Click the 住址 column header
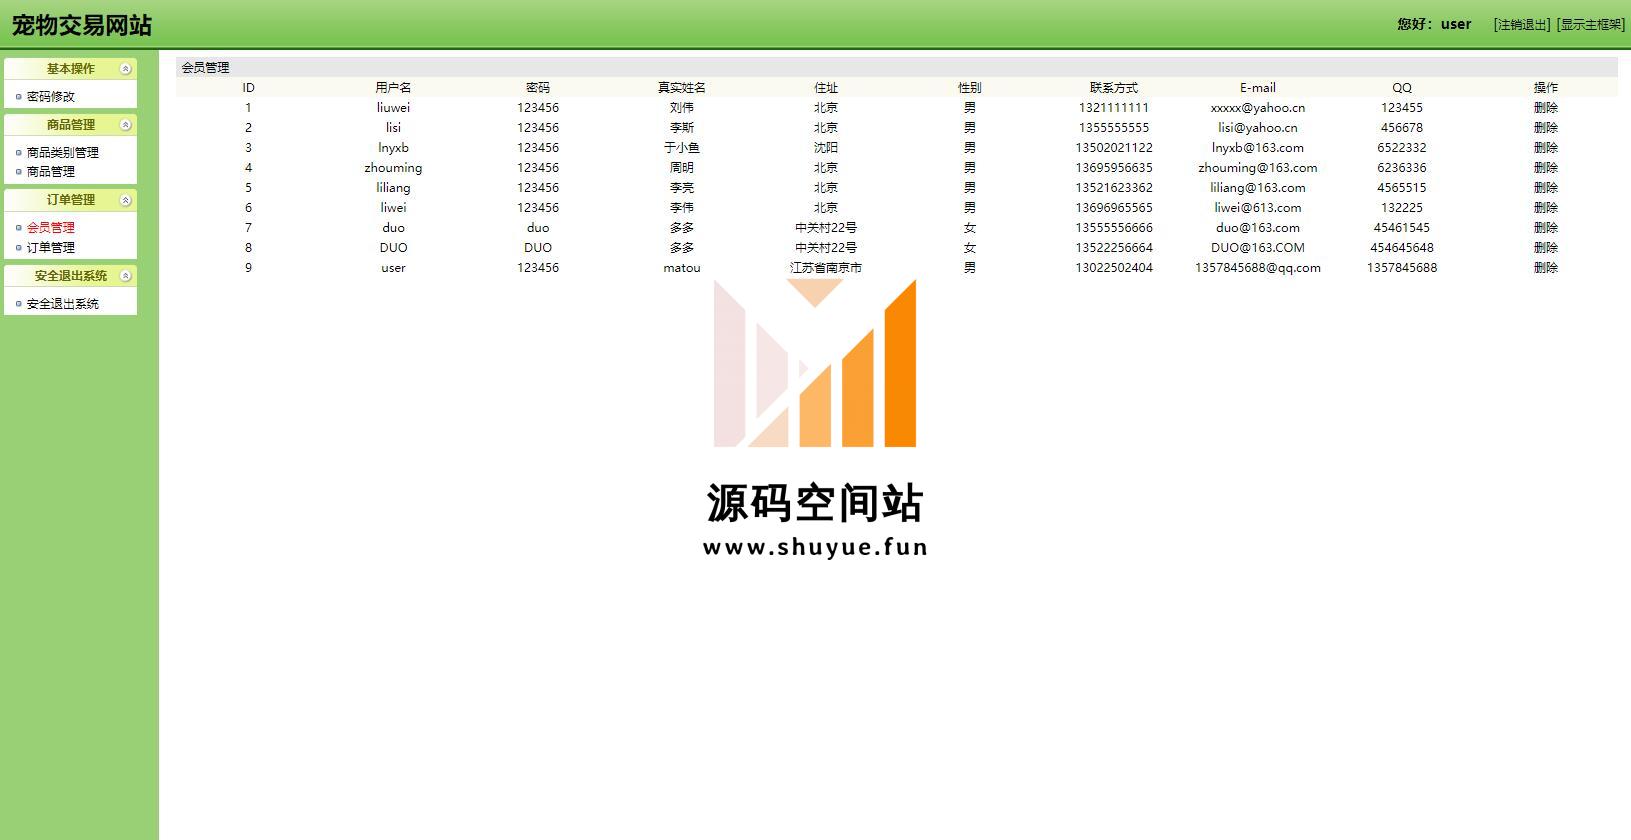The image size is (1631, 840). (826, 88)
